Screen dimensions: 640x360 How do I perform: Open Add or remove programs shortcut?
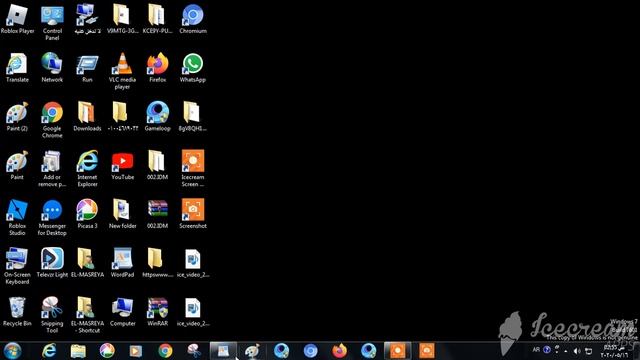pyautogui.click(x=52, y=169)
